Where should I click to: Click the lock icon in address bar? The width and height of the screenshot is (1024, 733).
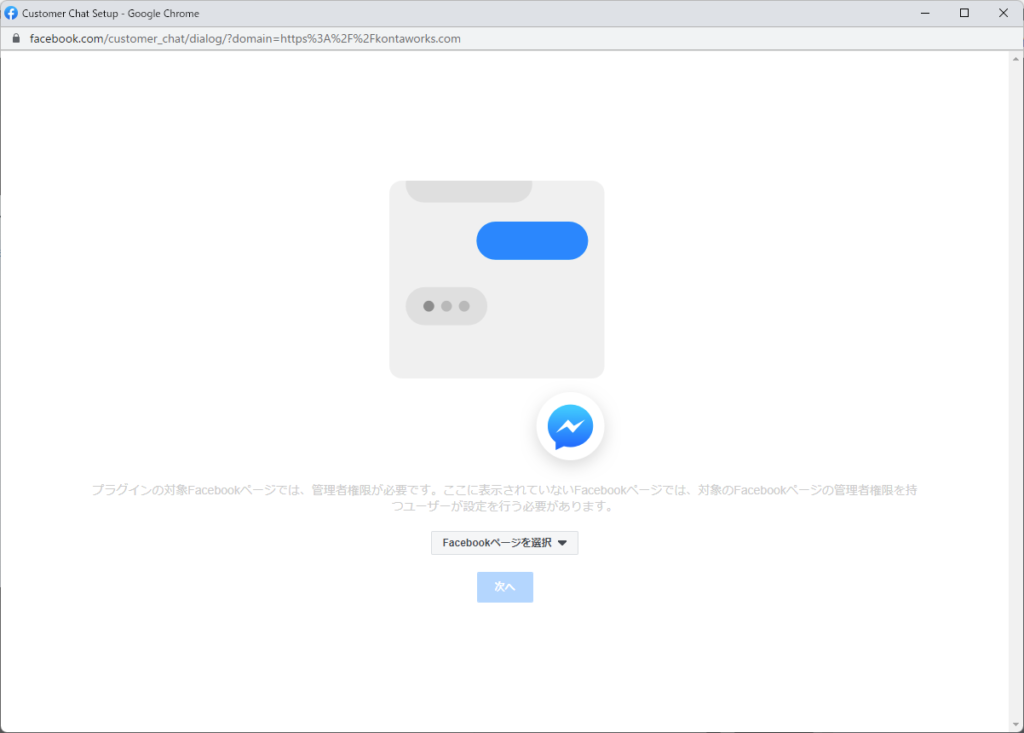(x=16, y=39)
